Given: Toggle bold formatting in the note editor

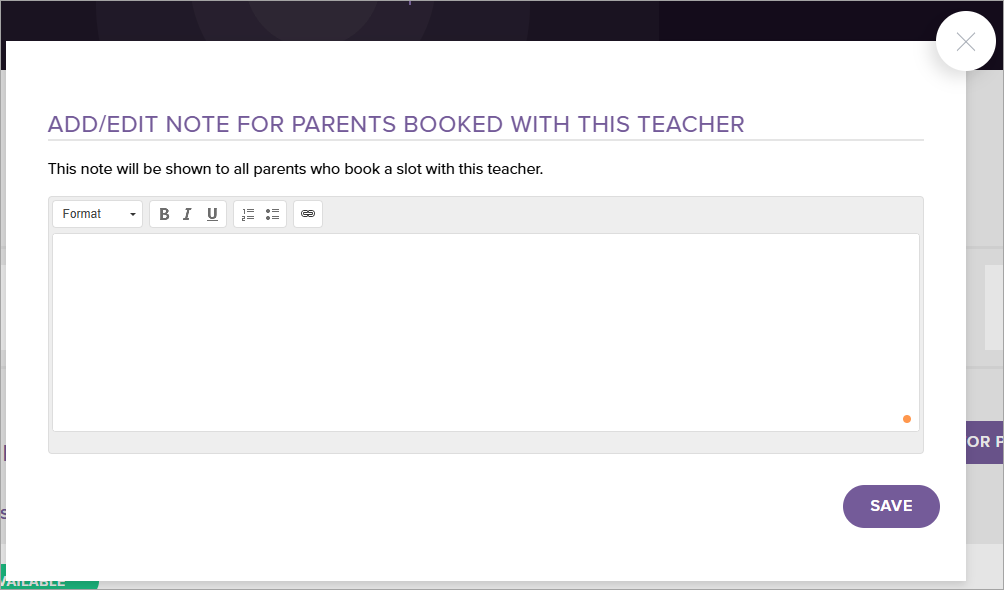Looking at the screenshot, I should [x=164, y=214].
